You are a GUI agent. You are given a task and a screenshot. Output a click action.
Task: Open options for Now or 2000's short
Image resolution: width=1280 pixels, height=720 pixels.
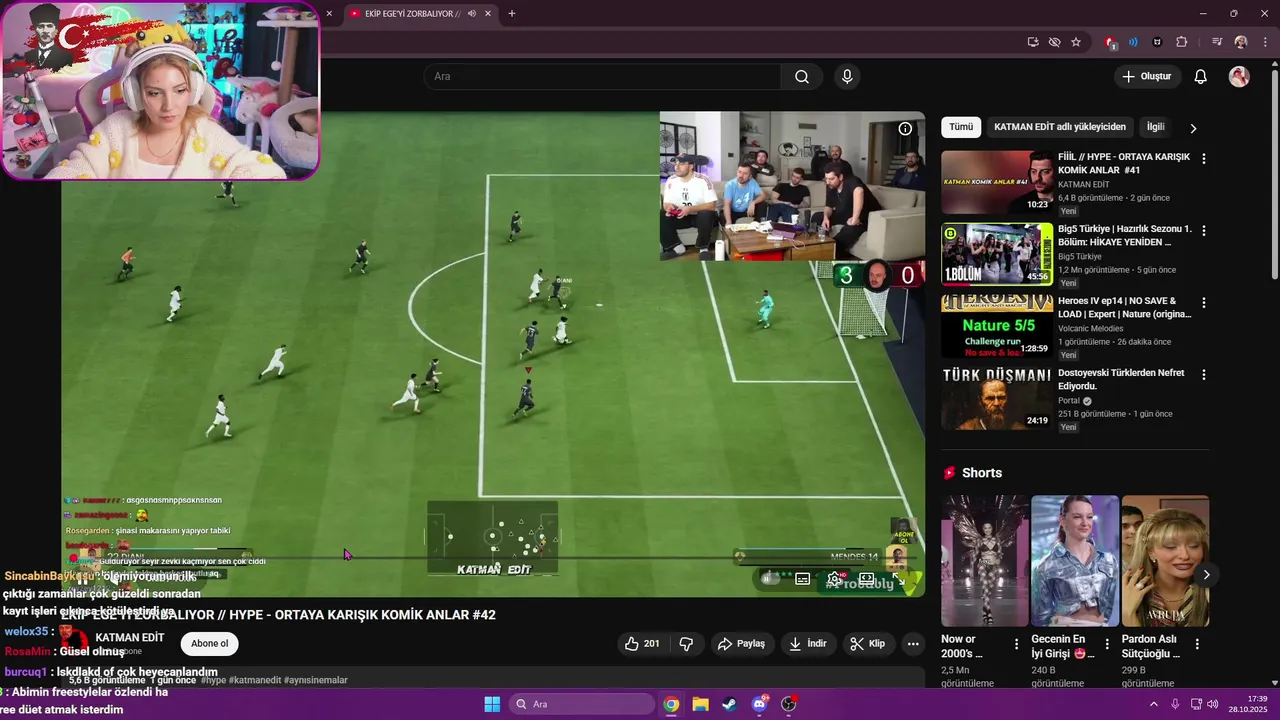tap(1017, 645)
